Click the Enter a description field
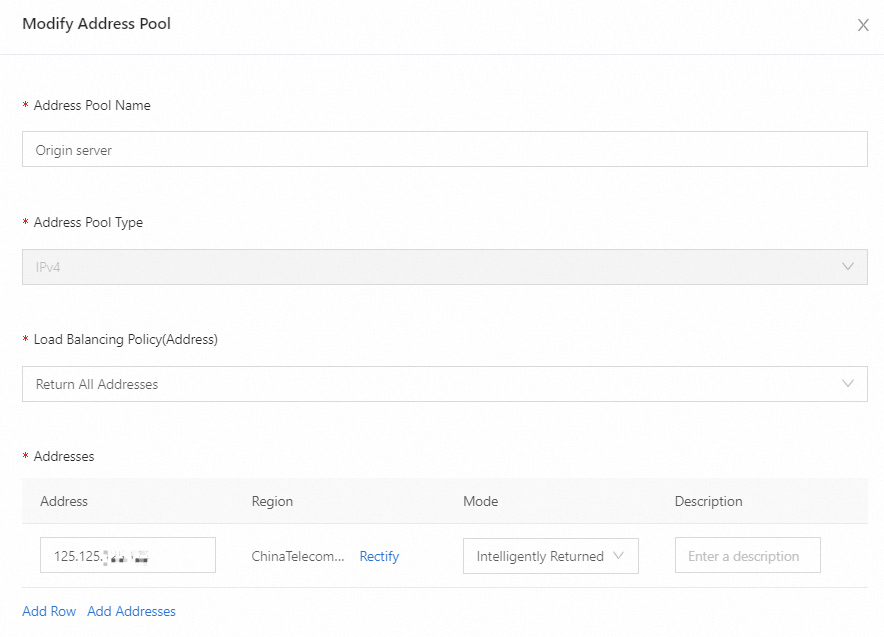 point(747,556)
